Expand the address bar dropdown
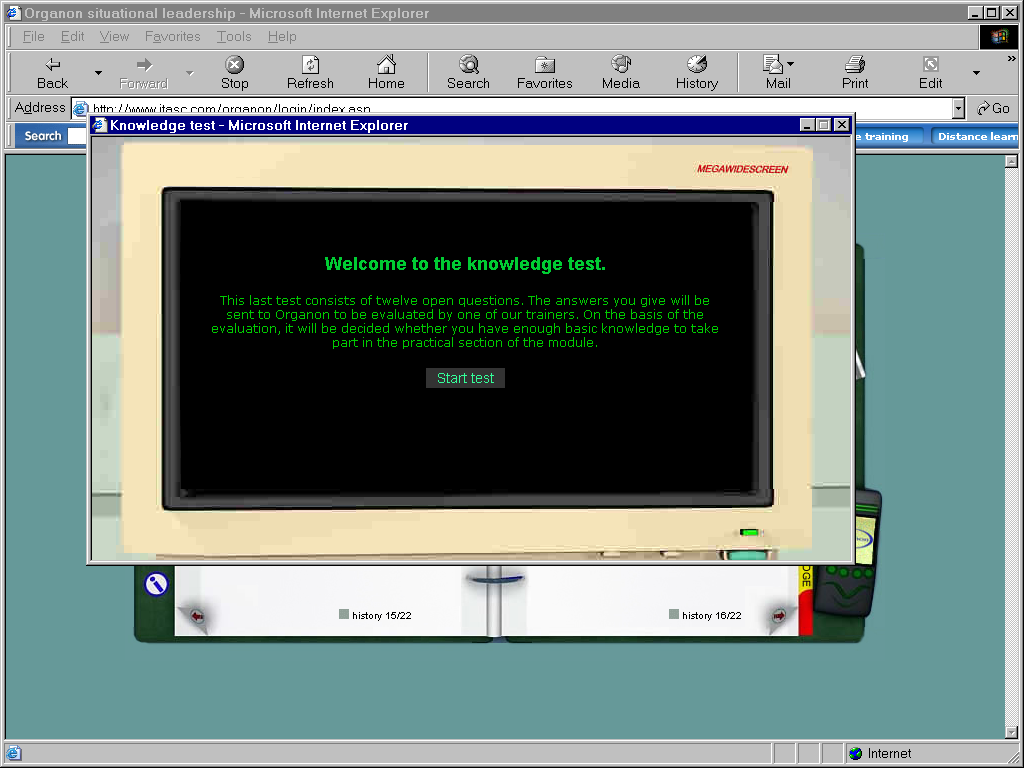The height and width of the screenshot is (768, 1024). [x=958, y=108]
